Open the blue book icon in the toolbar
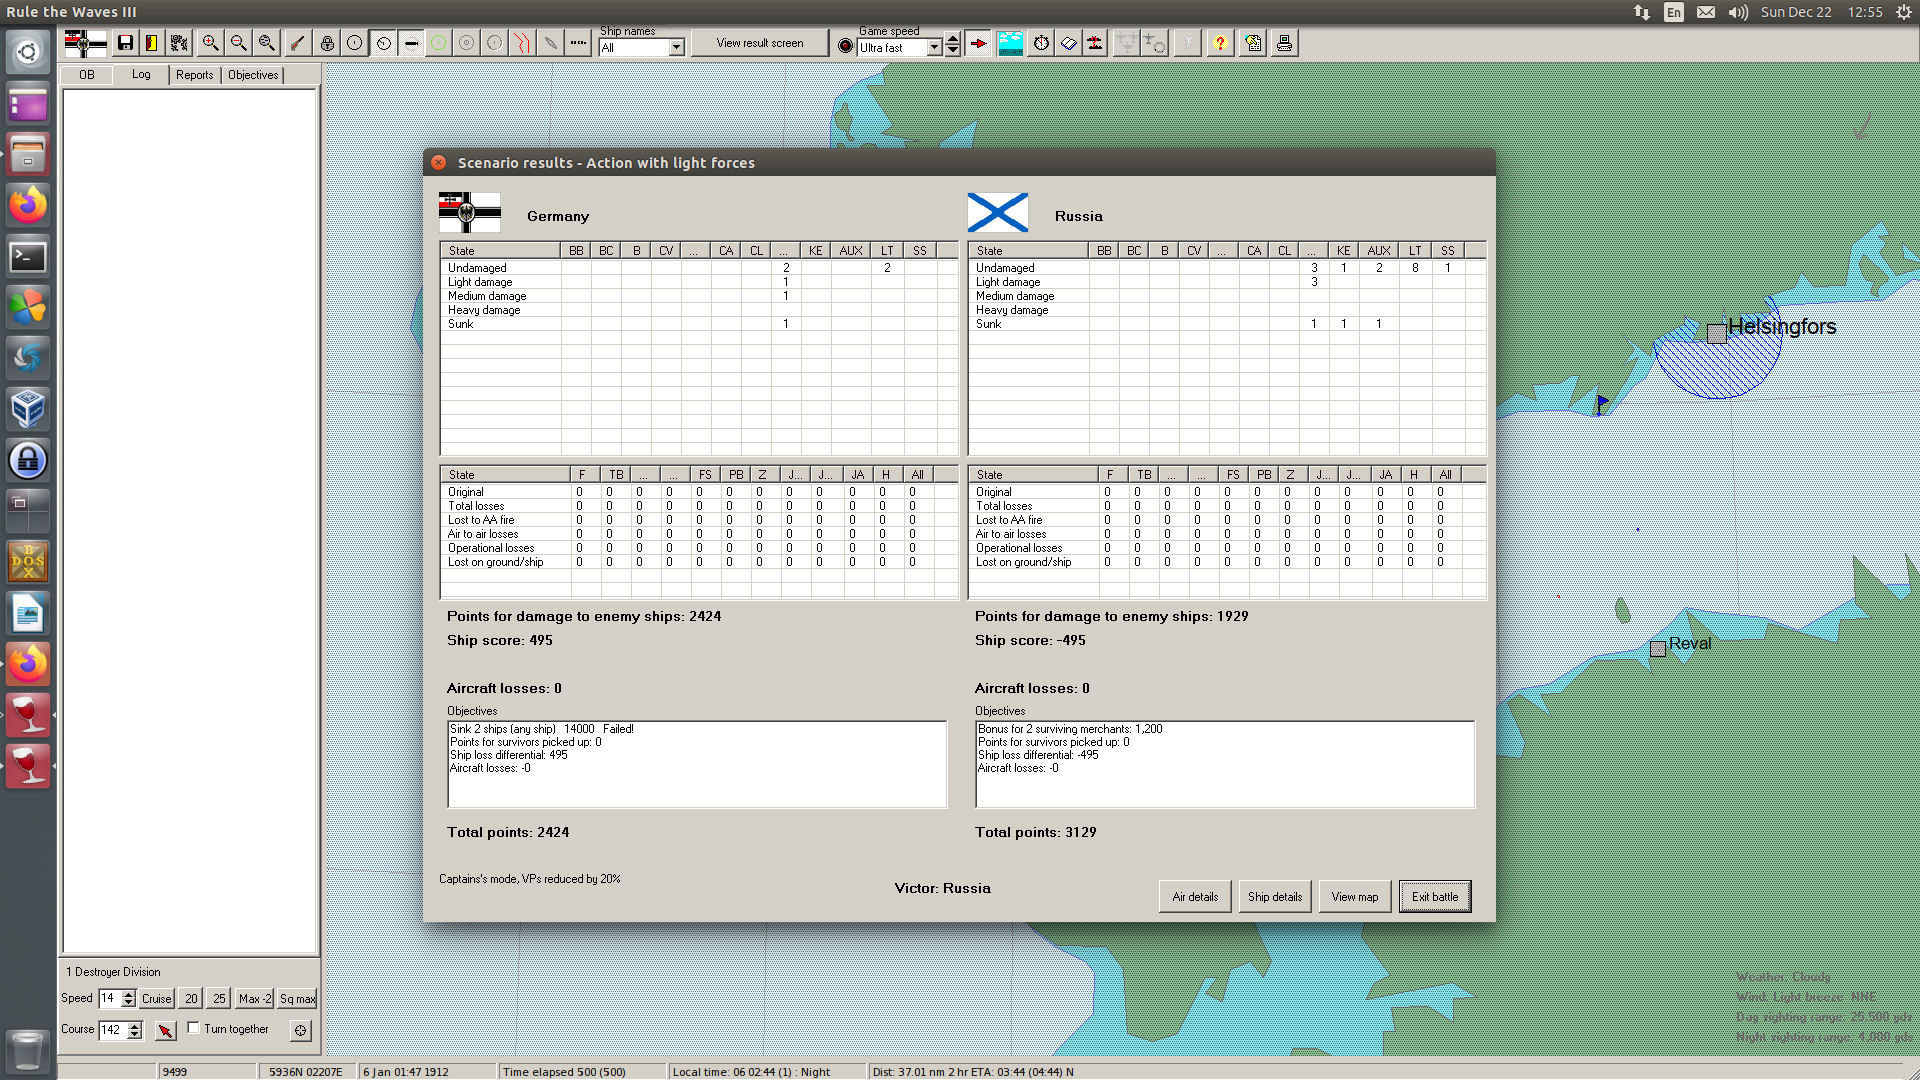 [x=1069, y=43]
